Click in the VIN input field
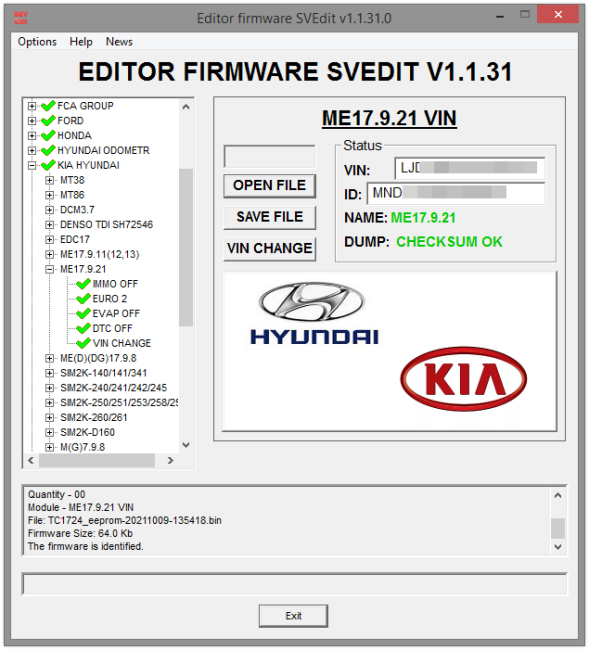This screenshot has width=589, height=650. (x=470, y=168)
